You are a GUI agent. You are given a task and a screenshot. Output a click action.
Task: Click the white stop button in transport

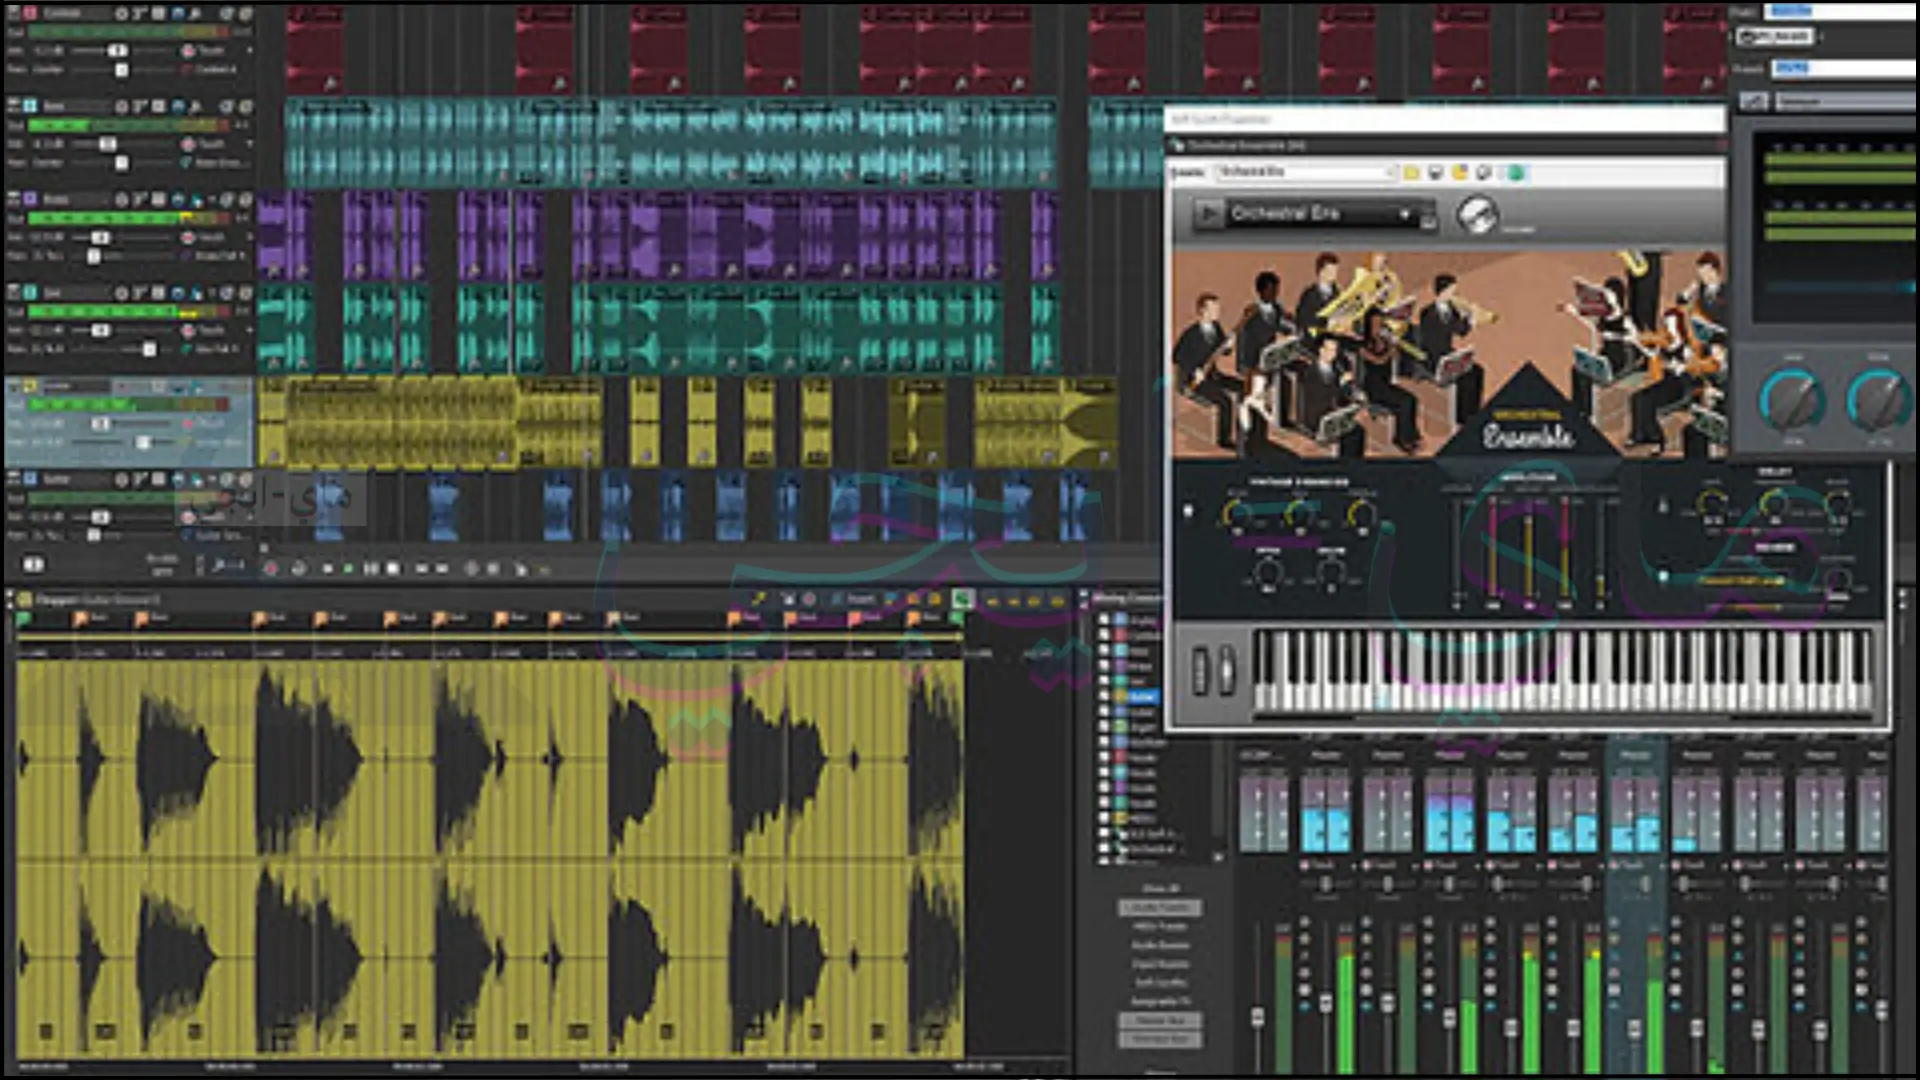(x=394, y=568)
